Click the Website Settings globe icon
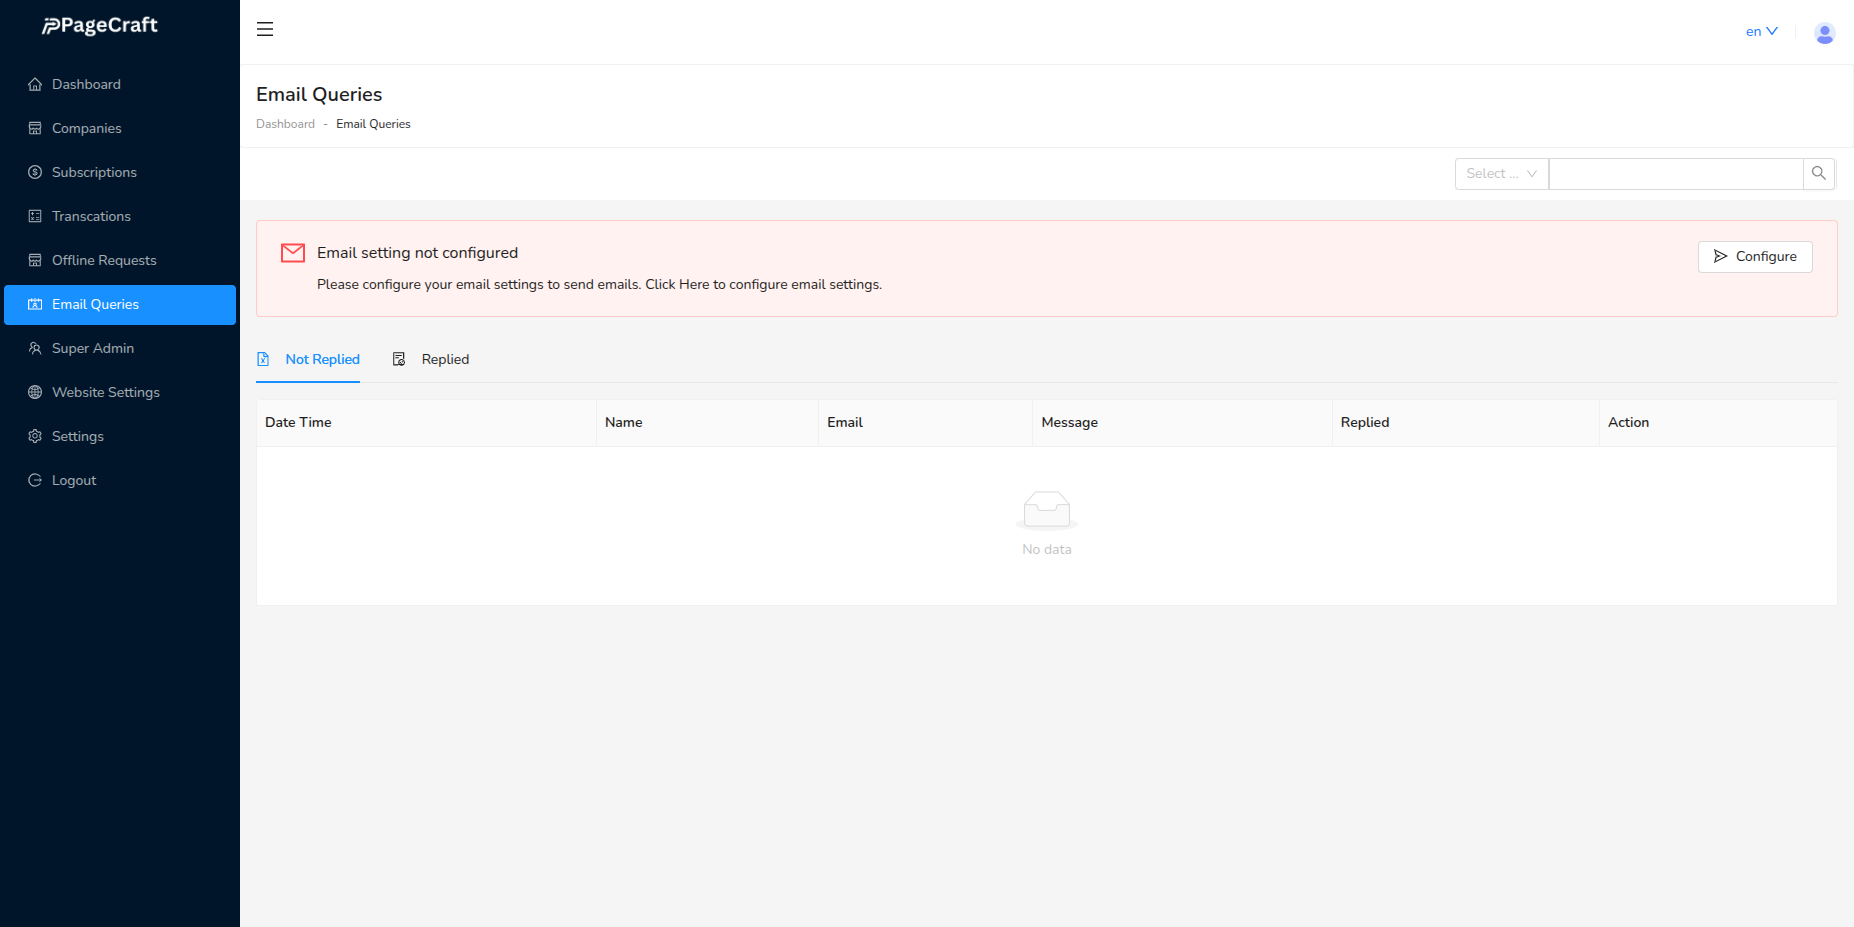This screenshot has height=927, width=1854. point(35,393)
